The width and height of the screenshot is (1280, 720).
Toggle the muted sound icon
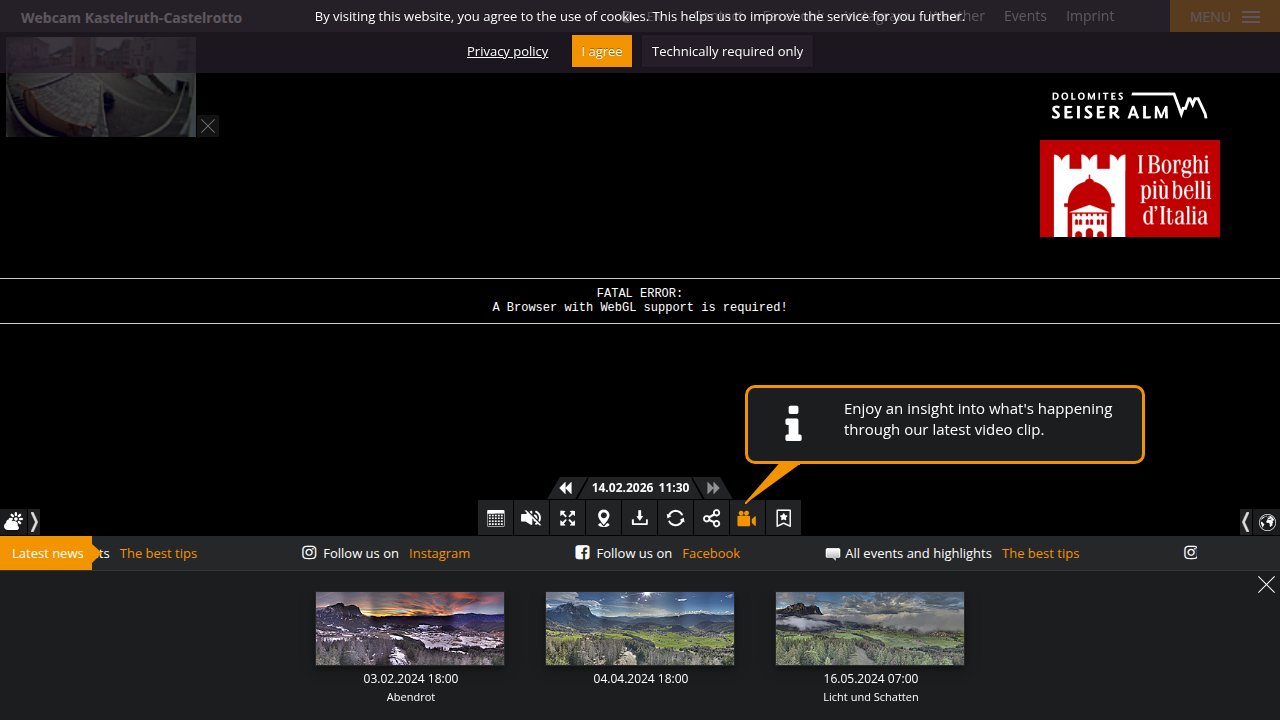[532, 518]
